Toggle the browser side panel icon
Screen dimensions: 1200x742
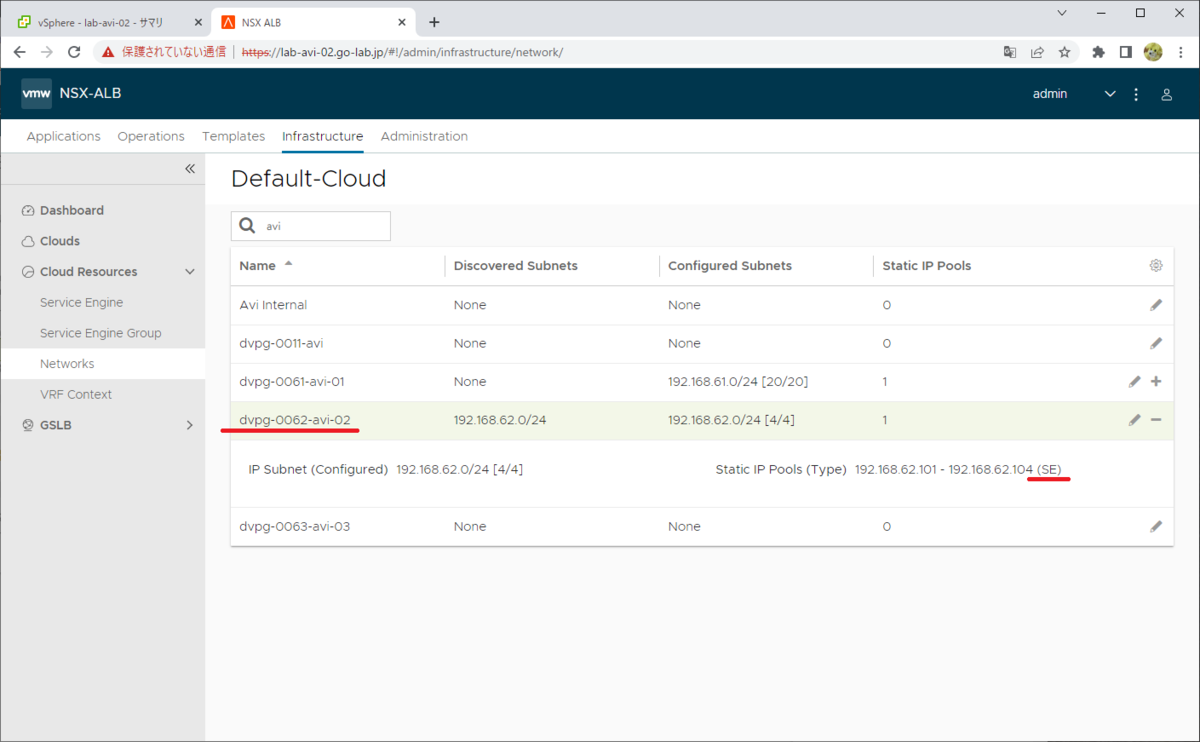(1125, 52)
